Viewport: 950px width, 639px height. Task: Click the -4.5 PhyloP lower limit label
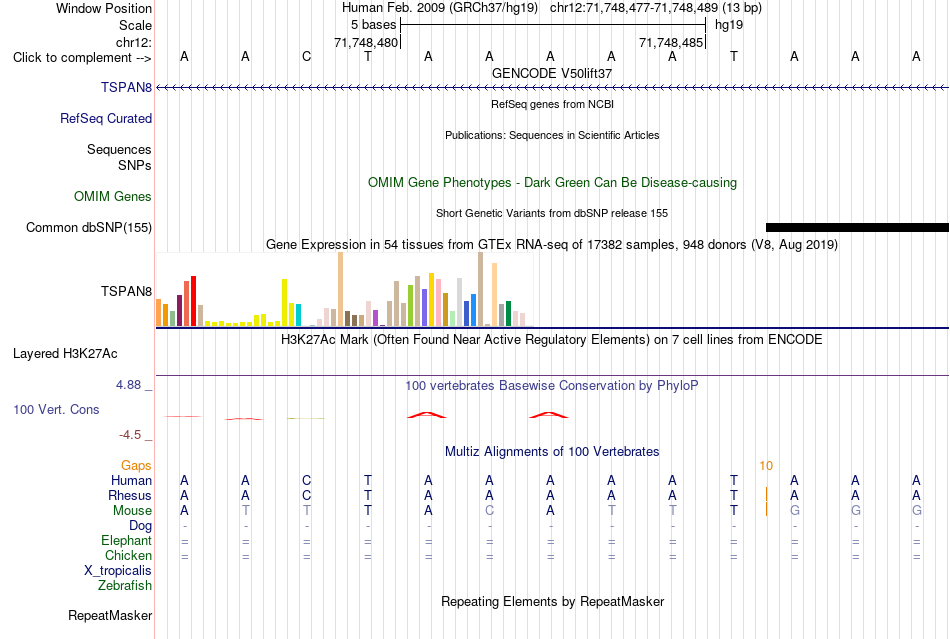click(x=130, y=435)
